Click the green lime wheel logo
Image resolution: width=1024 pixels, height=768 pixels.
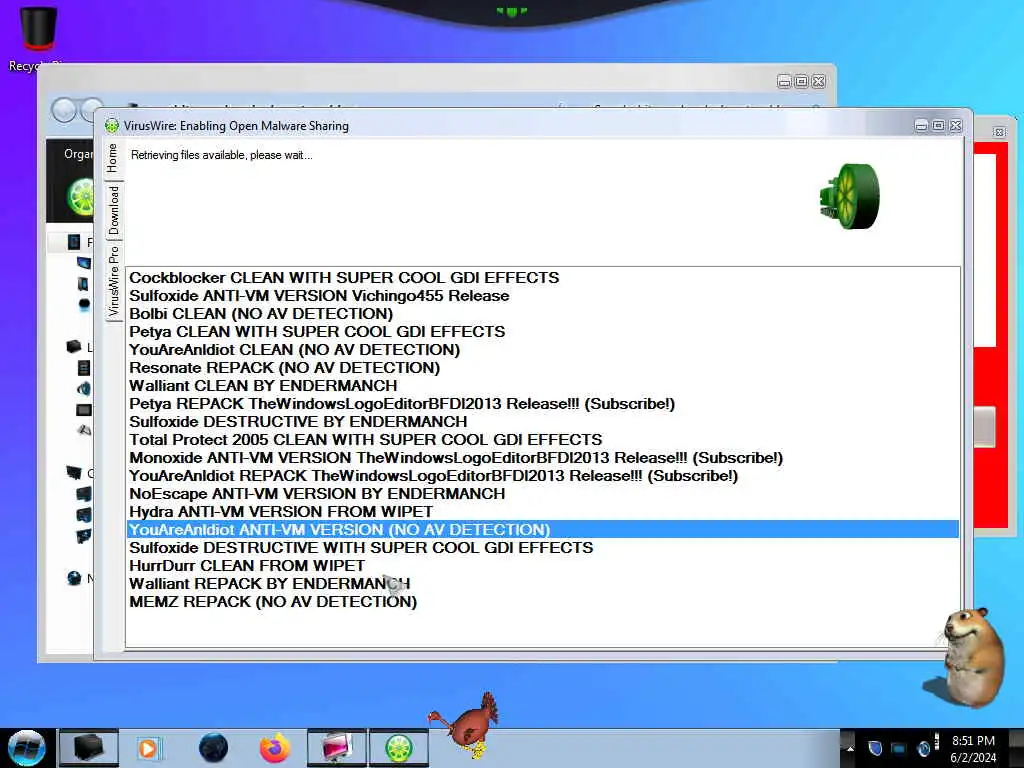pos(850,196)
